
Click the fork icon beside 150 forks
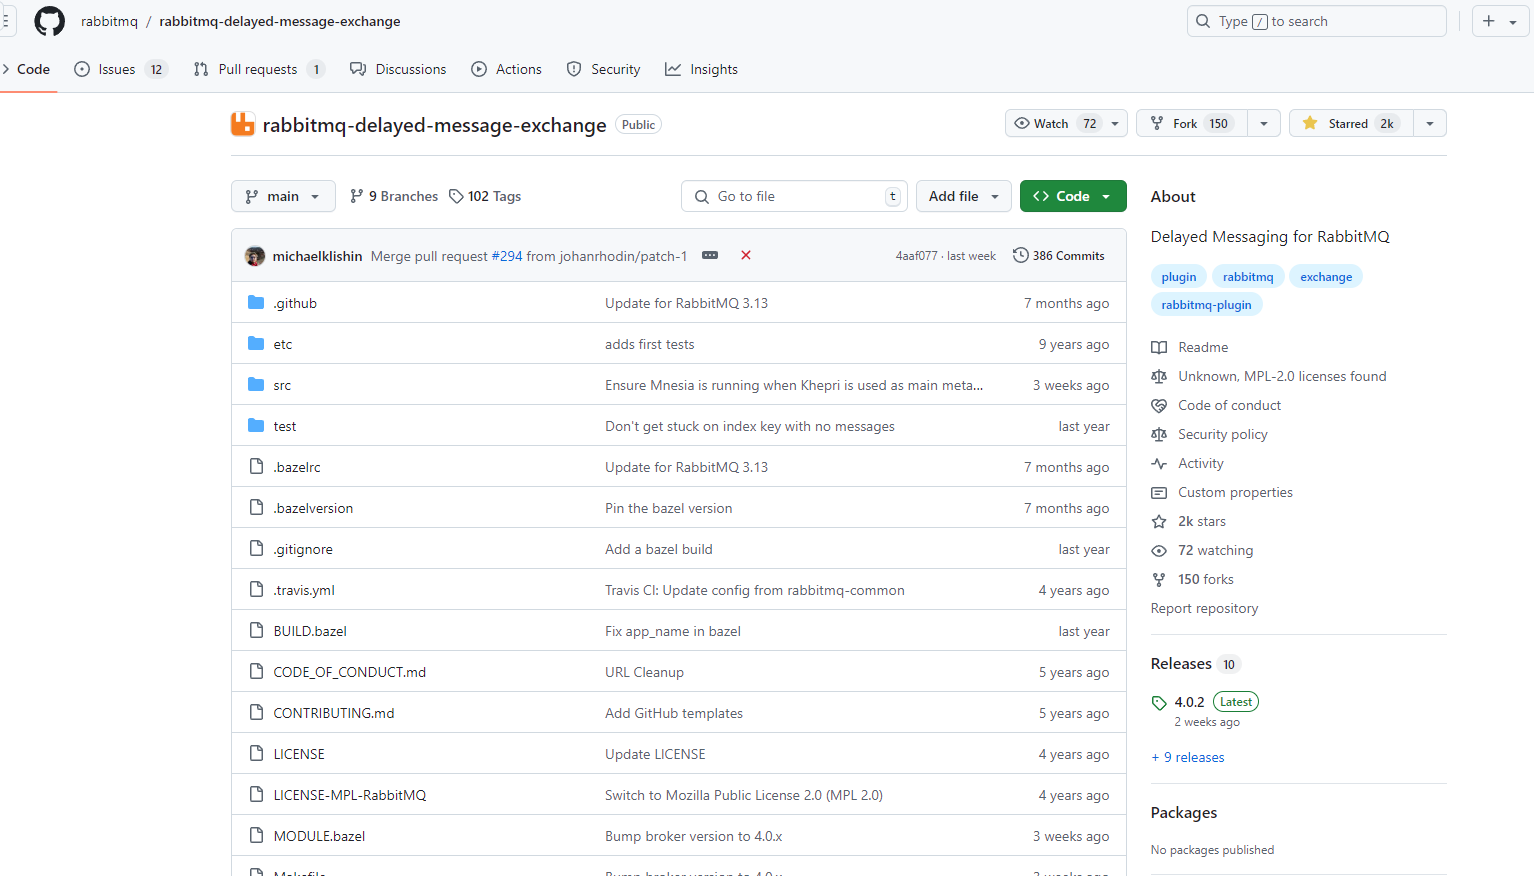[x=1159, y=579]
